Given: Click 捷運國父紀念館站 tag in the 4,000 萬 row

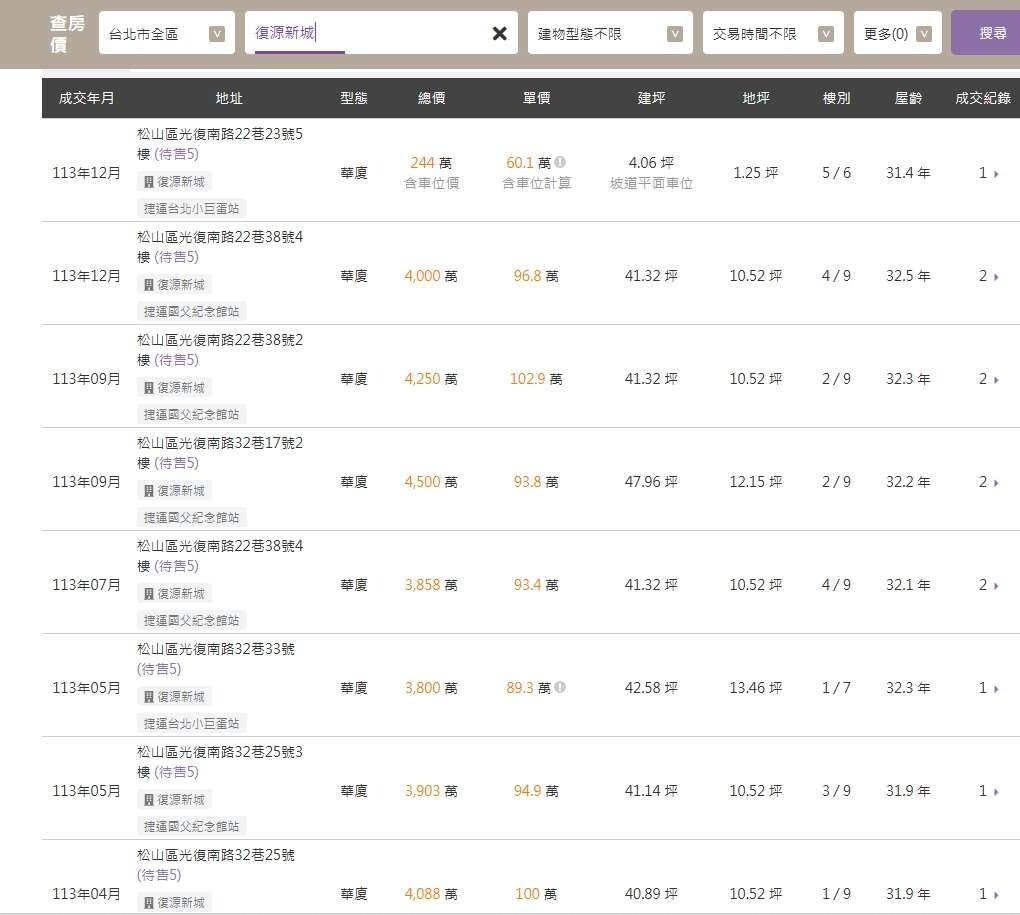Looking at the screenshot, I should (x=191, y=311).
